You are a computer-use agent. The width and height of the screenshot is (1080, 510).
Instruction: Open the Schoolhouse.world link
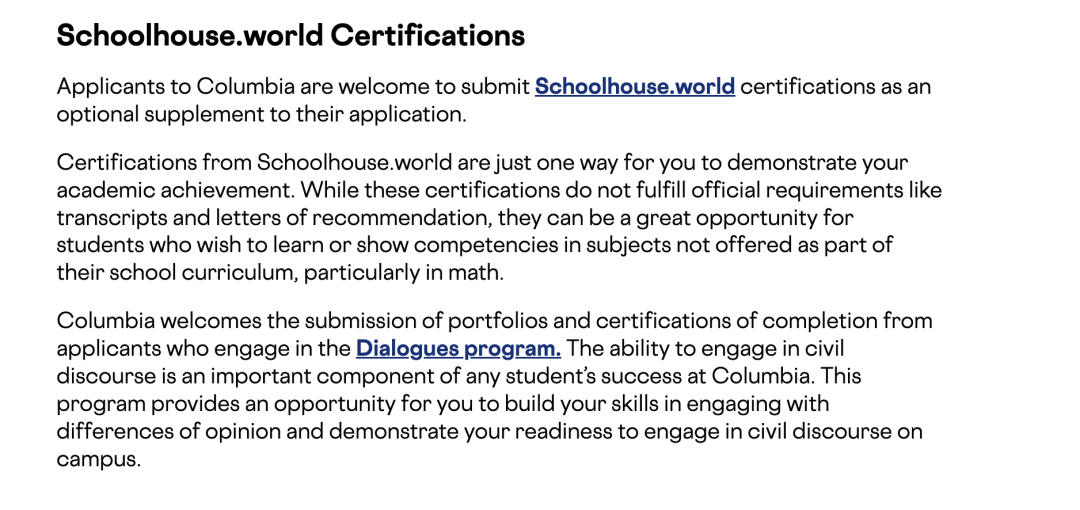pos(634,88)
